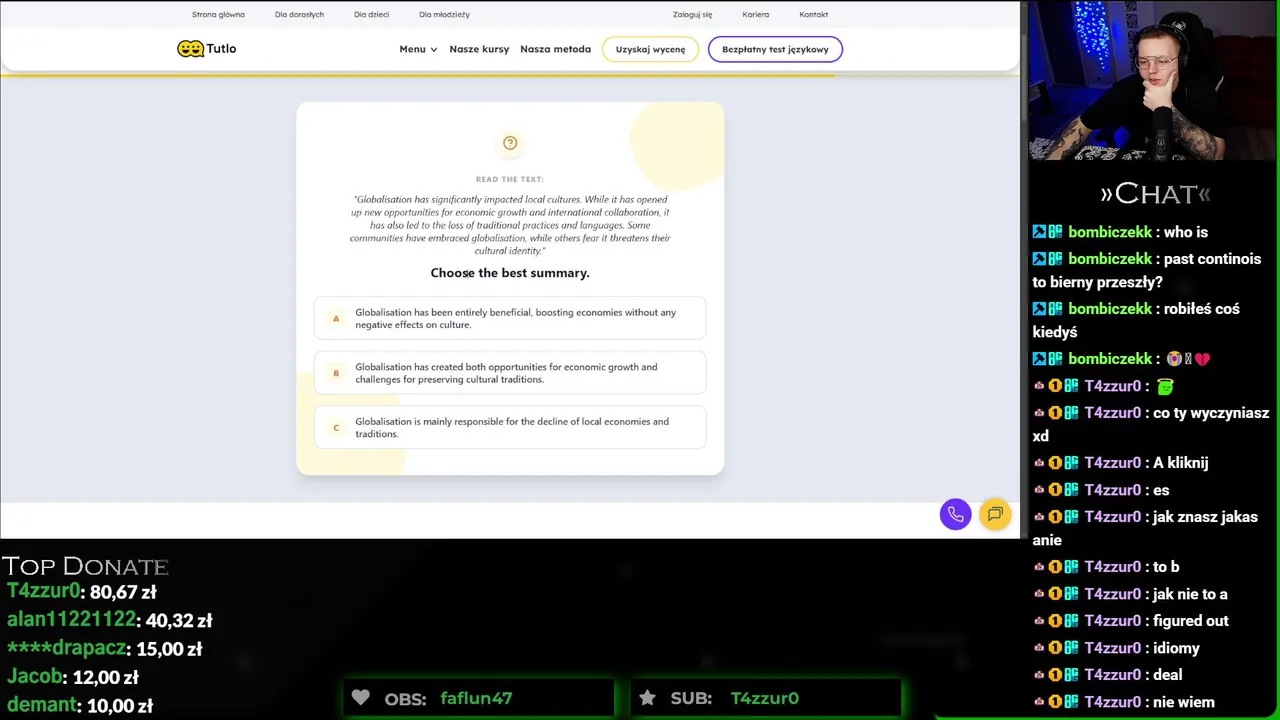Click the Tutlo logo
This screenshot has width=1280, height=720.
pyautogui.click(x=207, y=49)
